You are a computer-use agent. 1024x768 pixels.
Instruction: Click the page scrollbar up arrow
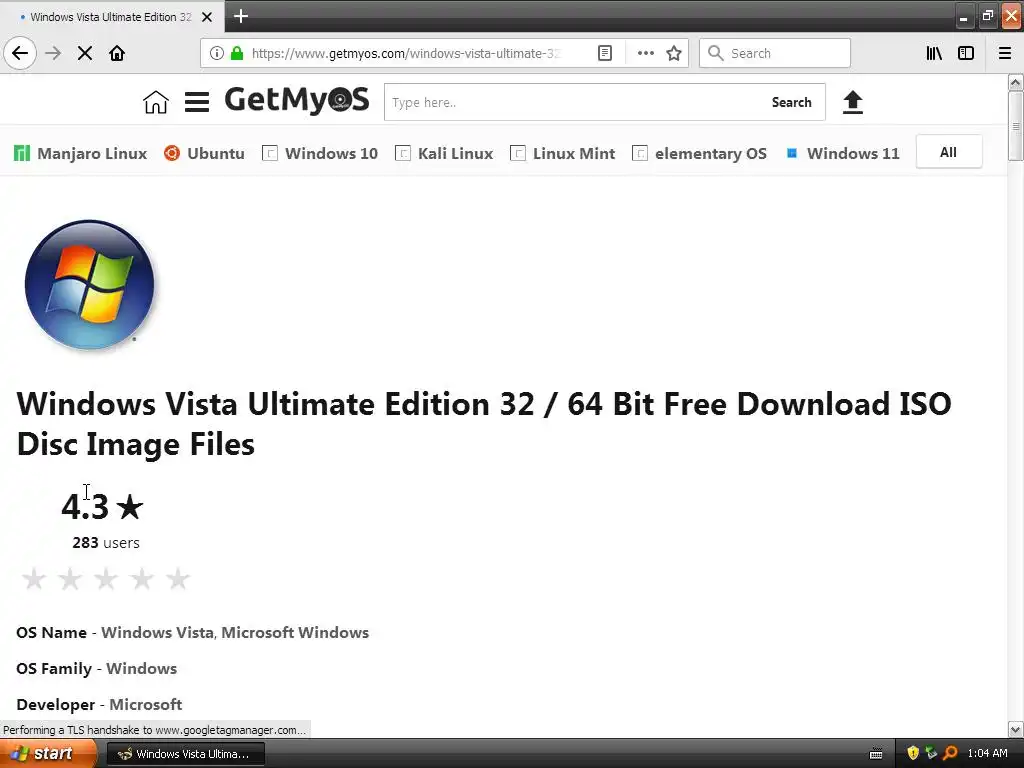pyautogui.click(x=1016, y=82)
